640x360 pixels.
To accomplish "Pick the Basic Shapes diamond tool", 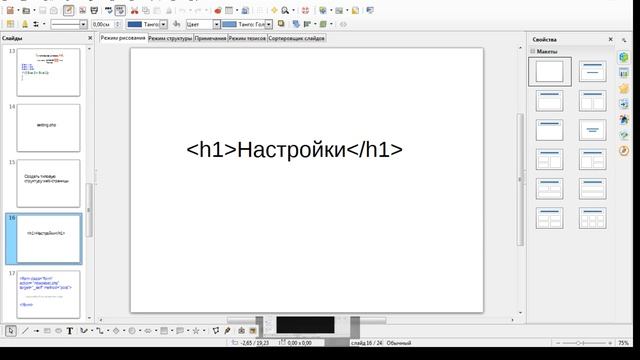I will click(x=116, y=331).
